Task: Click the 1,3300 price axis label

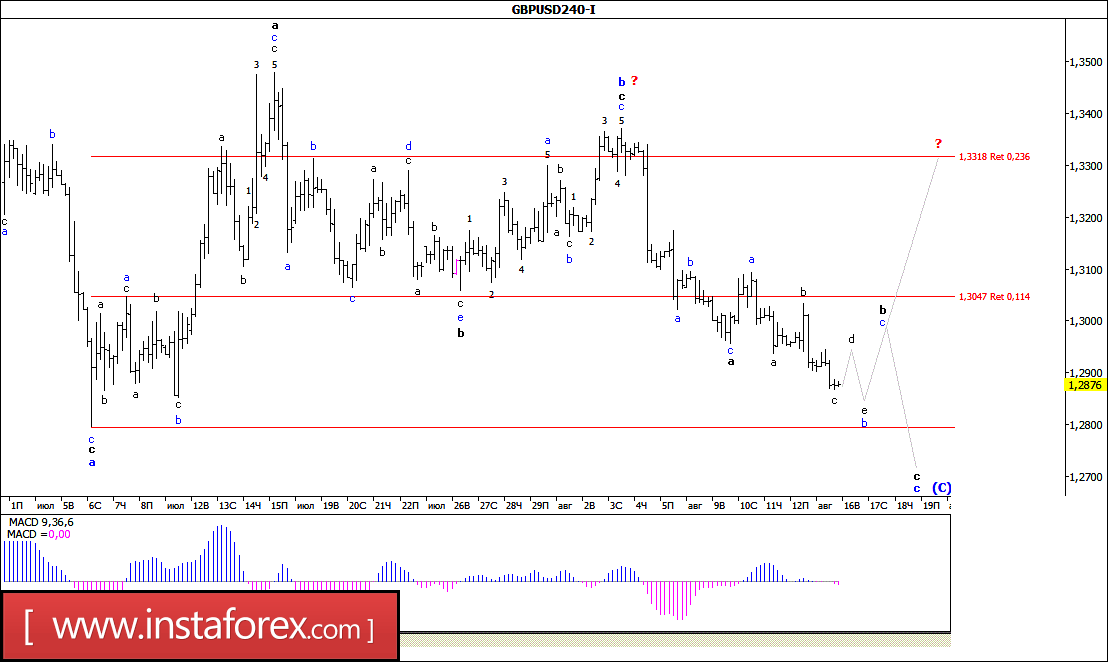Action: (x=1085, y=166)
